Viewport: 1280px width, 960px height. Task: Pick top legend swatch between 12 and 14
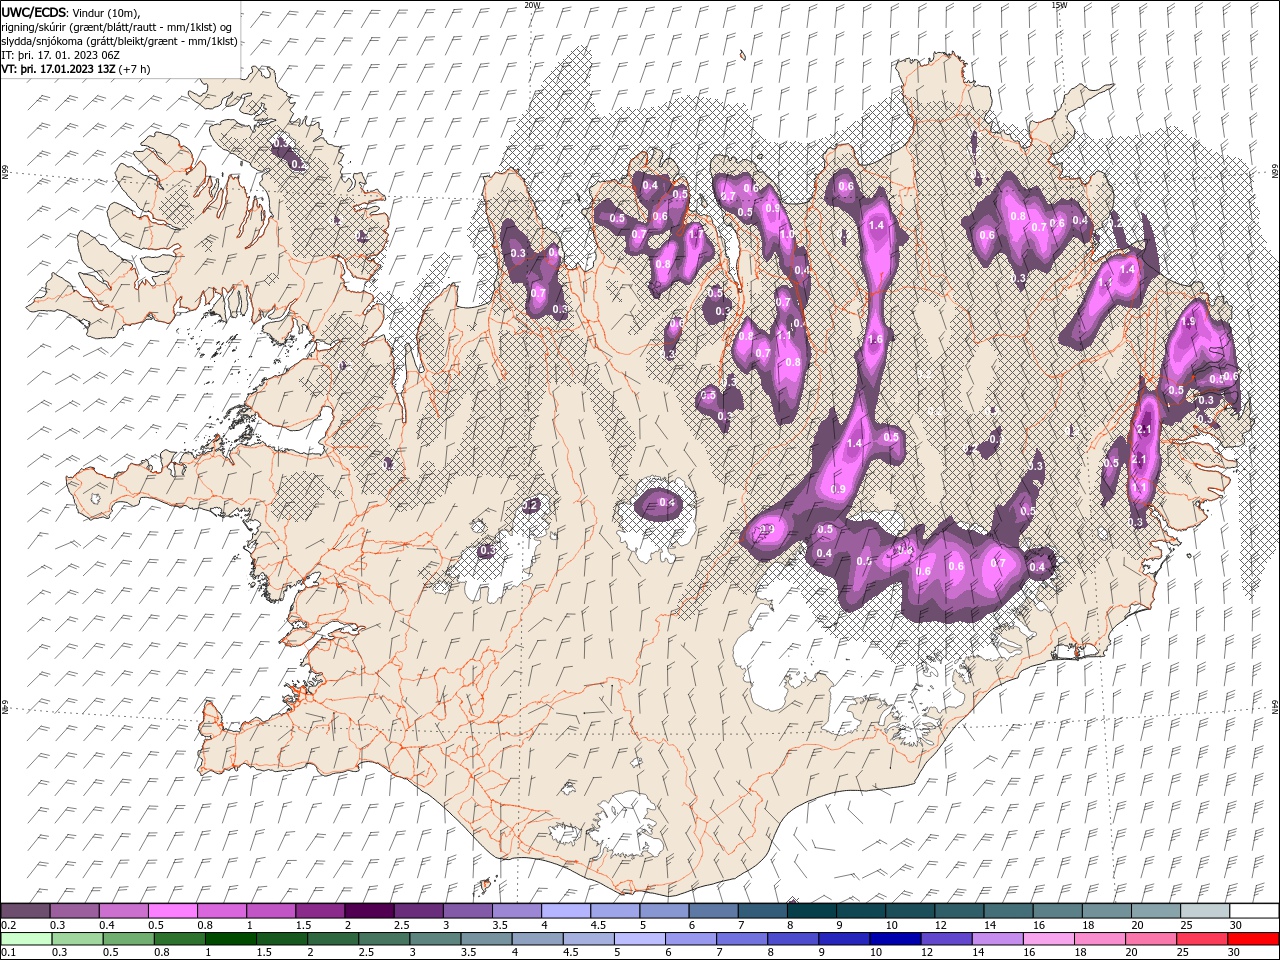click(958, 911)
